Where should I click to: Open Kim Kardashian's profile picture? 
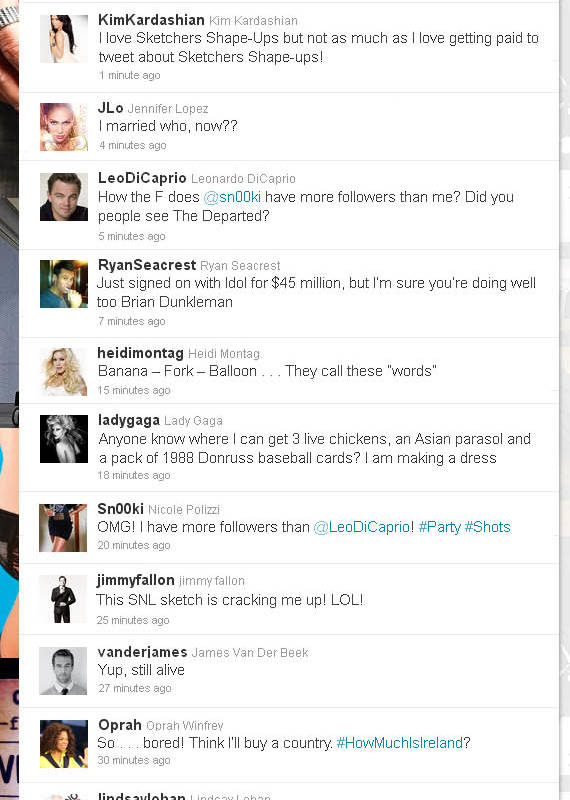[64, 39]
